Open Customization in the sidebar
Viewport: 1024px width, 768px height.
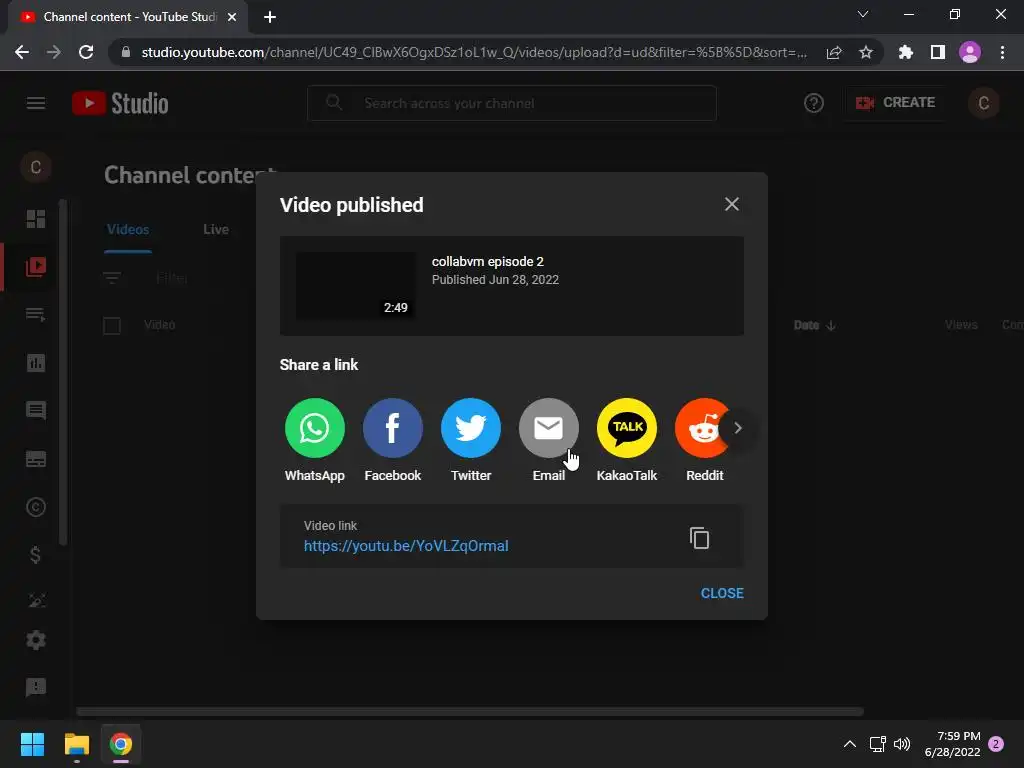[x=36, y=600]
